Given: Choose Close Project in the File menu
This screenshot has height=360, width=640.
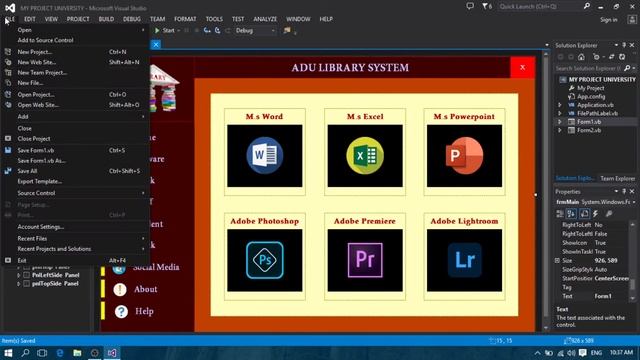Looking at the screenshot, I should click(x=75, y=139).
